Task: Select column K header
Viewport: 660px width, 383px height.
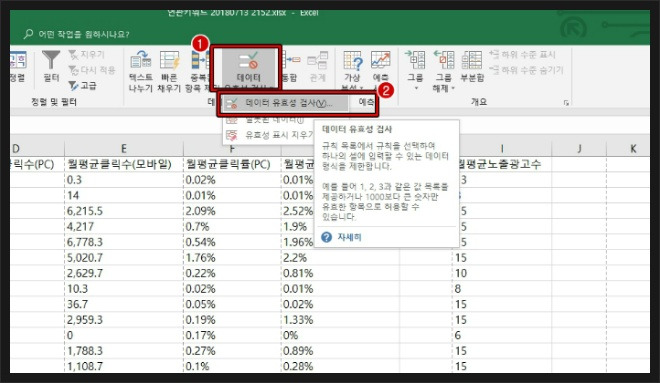Action: 628,149
